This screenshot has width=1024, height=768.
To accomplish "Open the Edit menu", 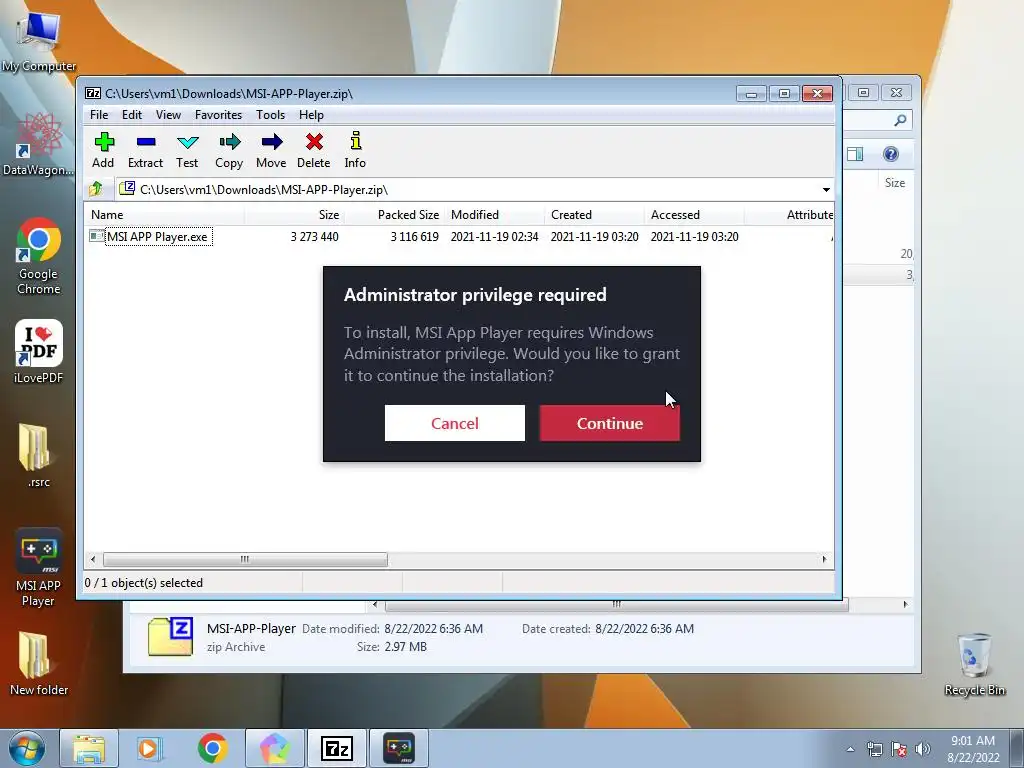I will tap(132, 115).
